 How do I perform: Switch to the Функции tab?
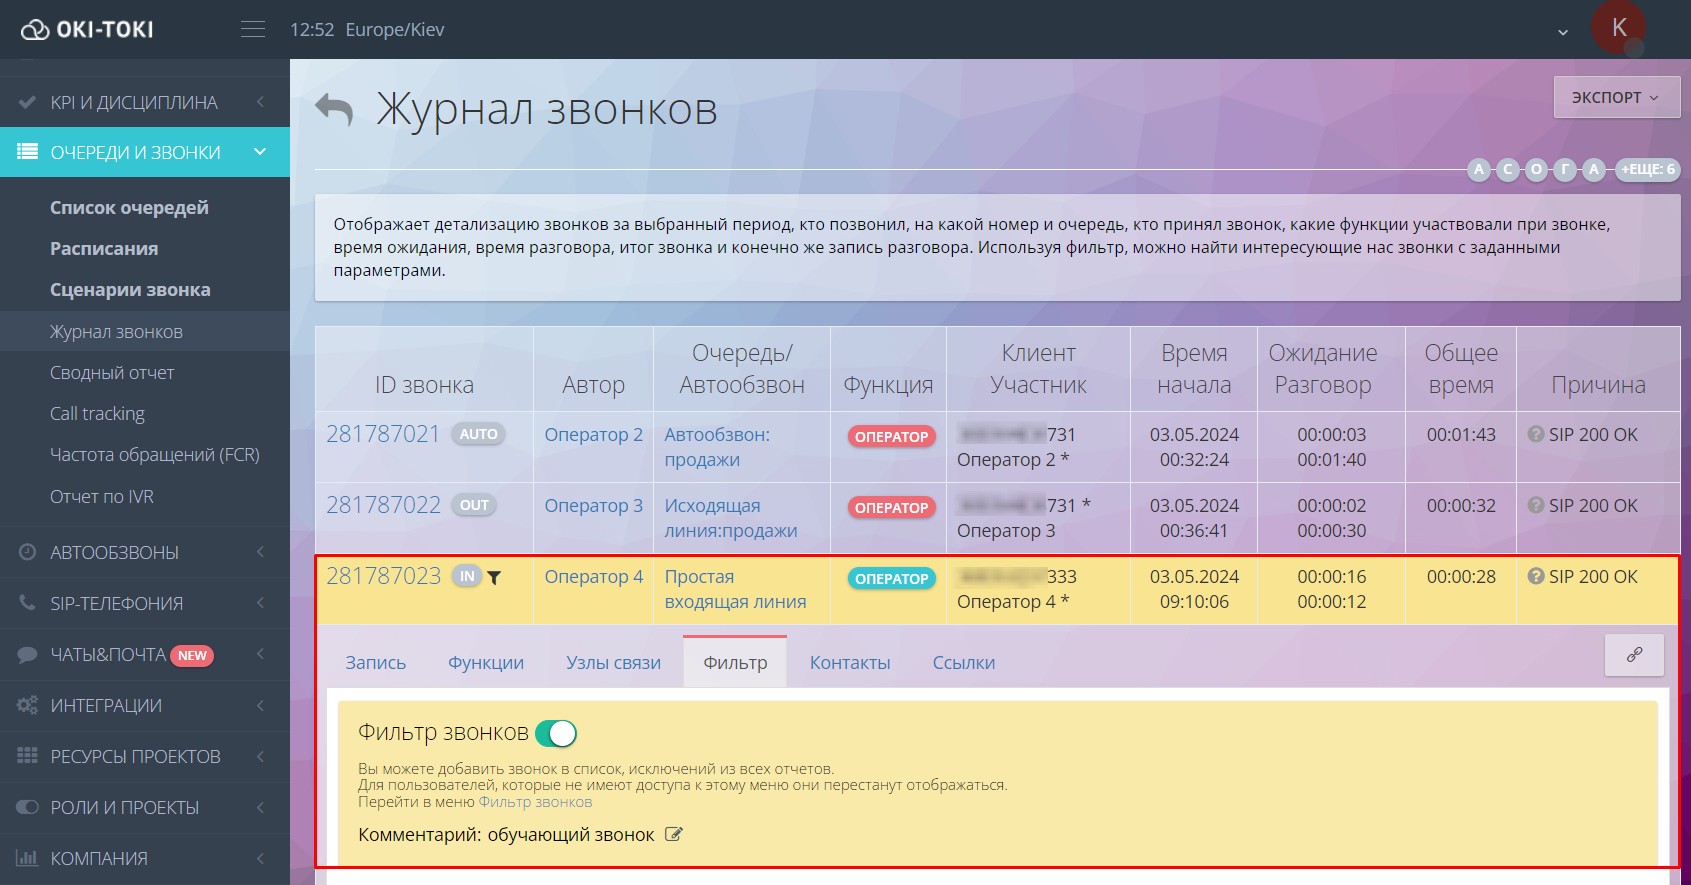tap(486, 662)
